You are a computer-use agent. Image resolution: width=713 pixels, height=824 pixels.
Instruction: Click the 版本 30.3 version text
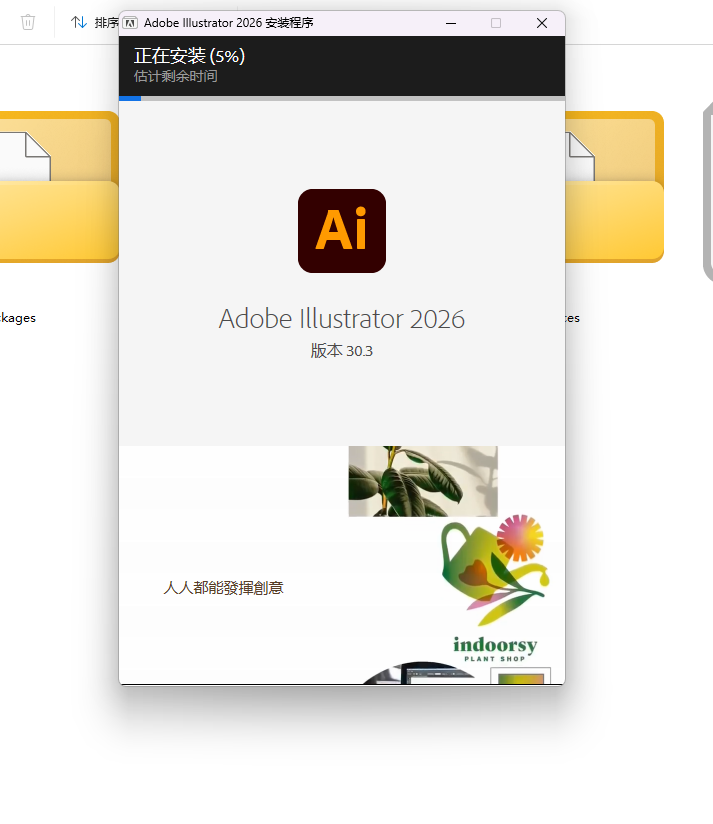tap(342, 351)
